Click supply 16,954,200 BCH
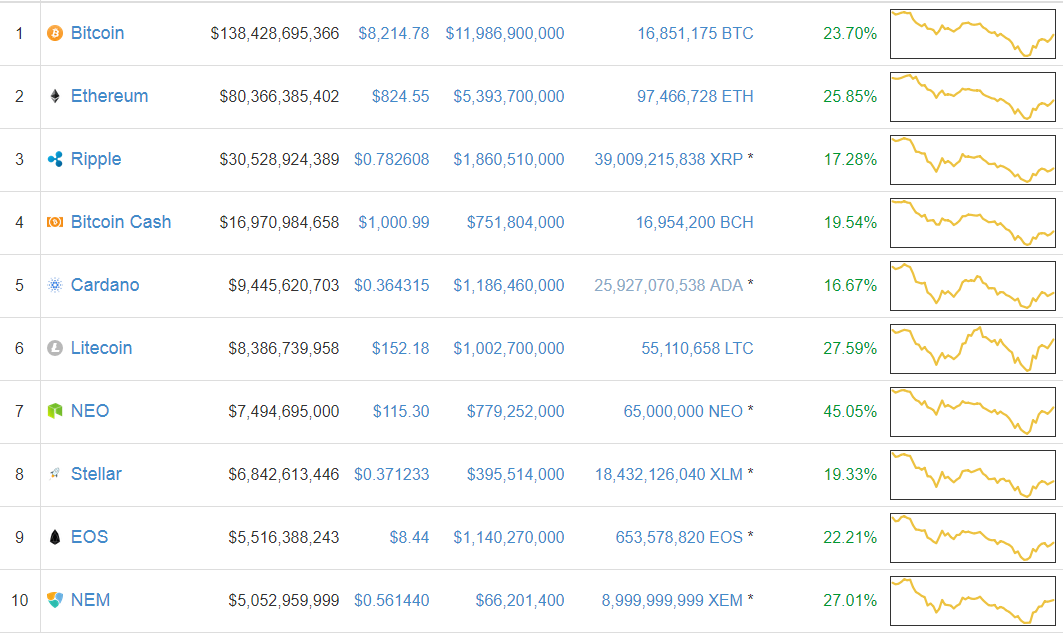The width and height of the screenshot is (1063, 633). point(694,222)
